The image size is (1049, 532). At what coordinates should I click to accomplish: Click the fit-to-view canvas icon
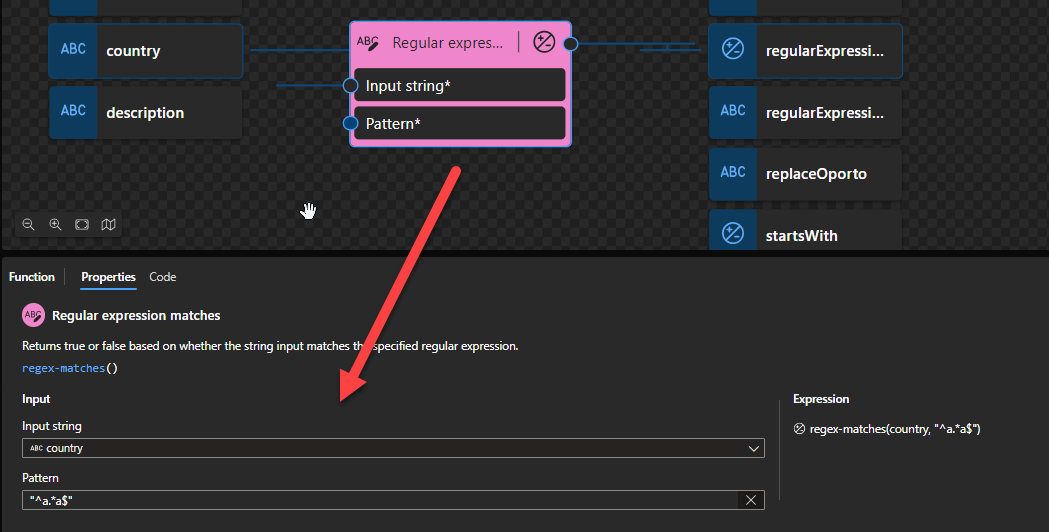pyautogui.click(x=82, y=225)
